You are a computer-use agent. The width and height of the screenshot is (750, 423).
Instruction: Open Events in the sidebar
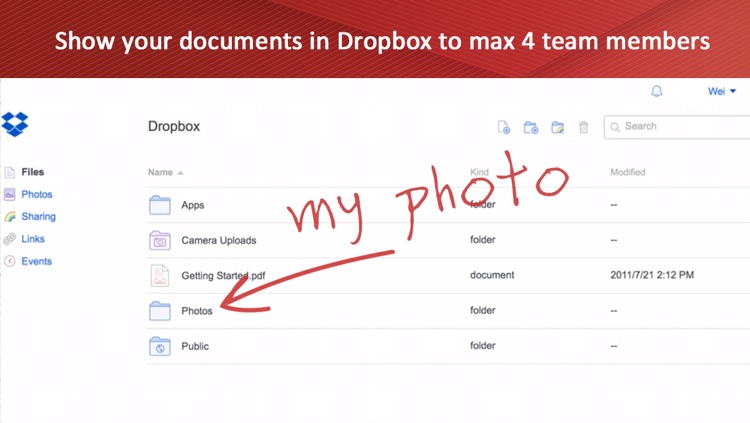pyautogui.click(x=36, y=261)
